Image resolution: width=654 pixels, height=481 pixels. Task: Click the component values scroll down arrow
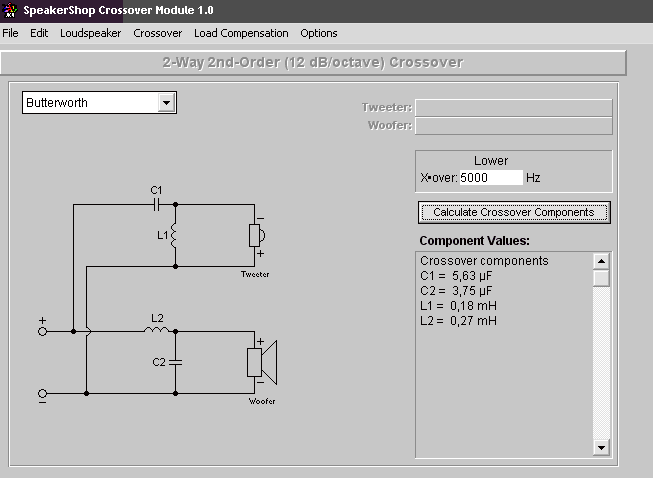point(601,448)
